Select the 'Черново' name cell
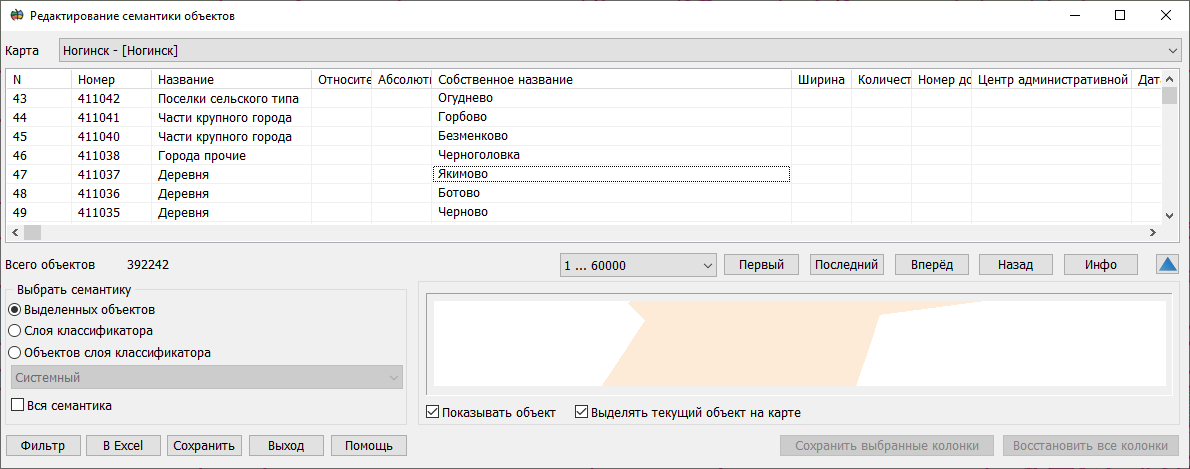Viewport: 1190px width, 469px height. click(612, 212)
